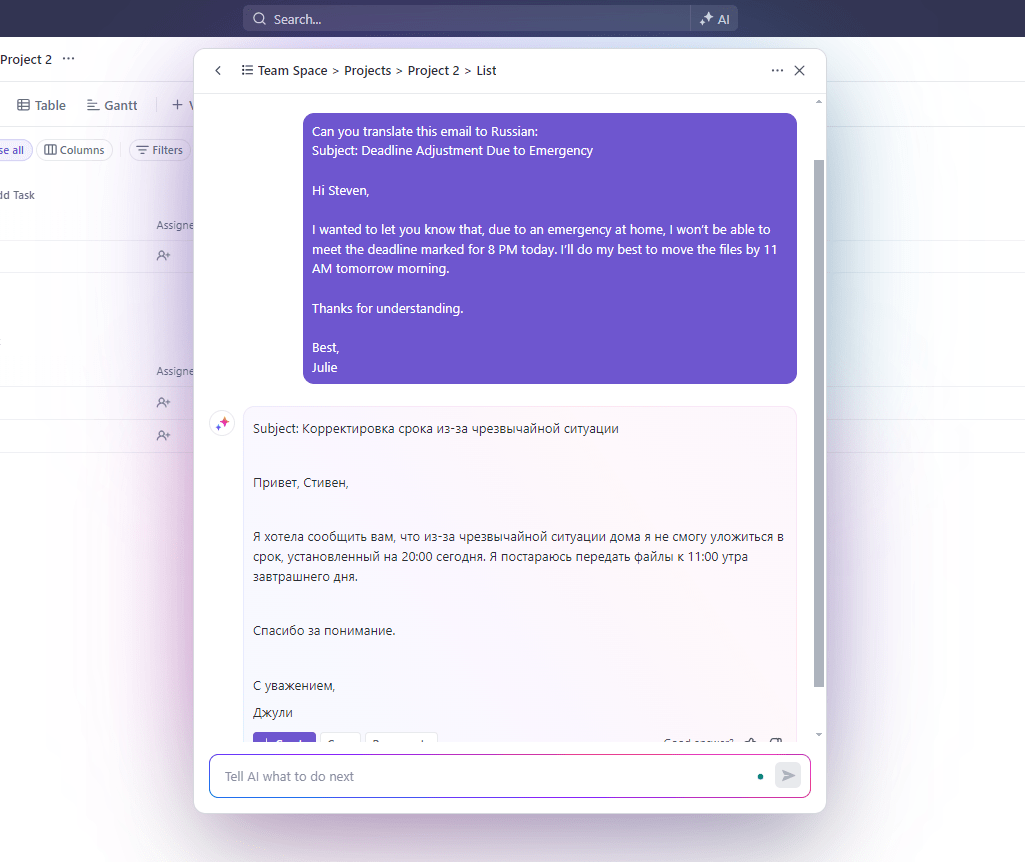Viewport: 1025px width, 862px height.
Task: Open the three-dot menu in AI panel header
Action: click(x=777, y=71)
